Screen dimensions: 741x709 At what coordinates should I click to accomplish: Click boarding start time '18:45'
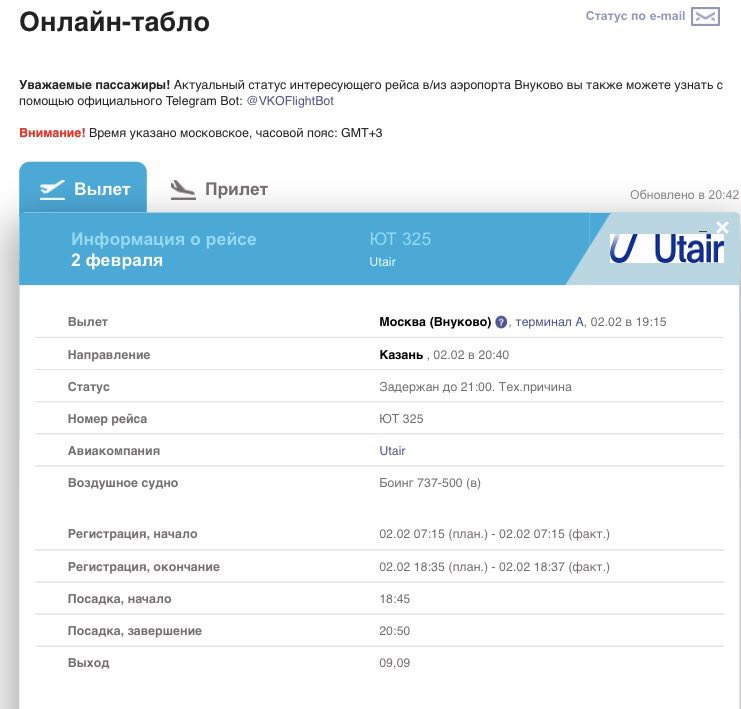tap(395, 599)
